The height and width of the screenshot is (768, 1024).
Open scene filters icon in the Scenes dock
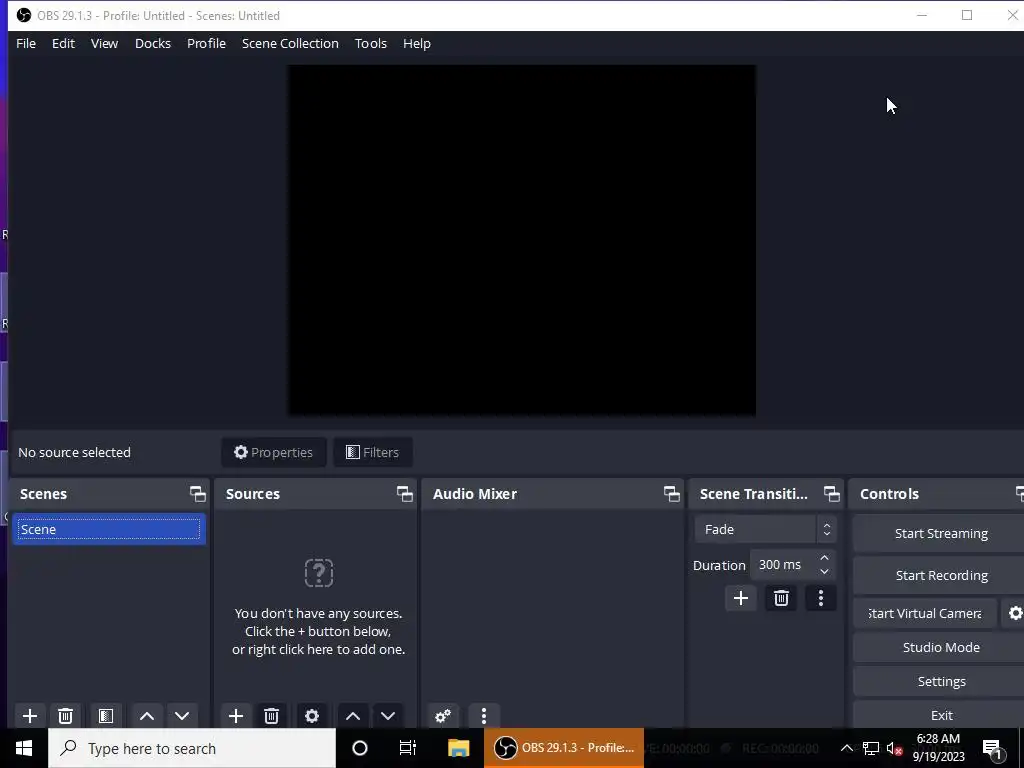[106, 716]
